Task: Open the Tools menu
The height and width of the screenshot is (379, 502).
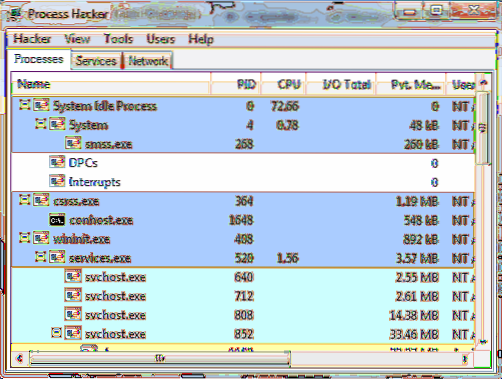Action: click(x=118, y=39)
